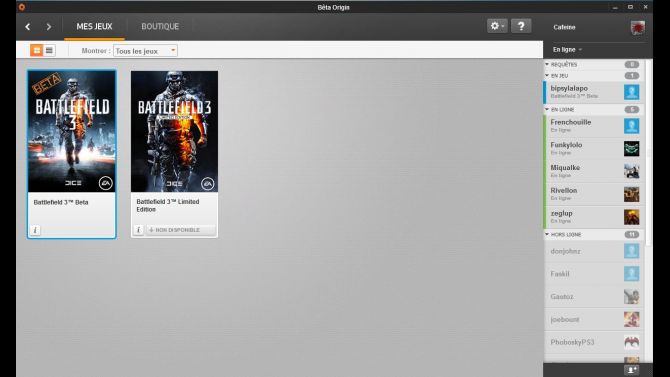Screen dimensions: 670x377
Task: Go forward with the right arrow
Action: click(49, 27)
